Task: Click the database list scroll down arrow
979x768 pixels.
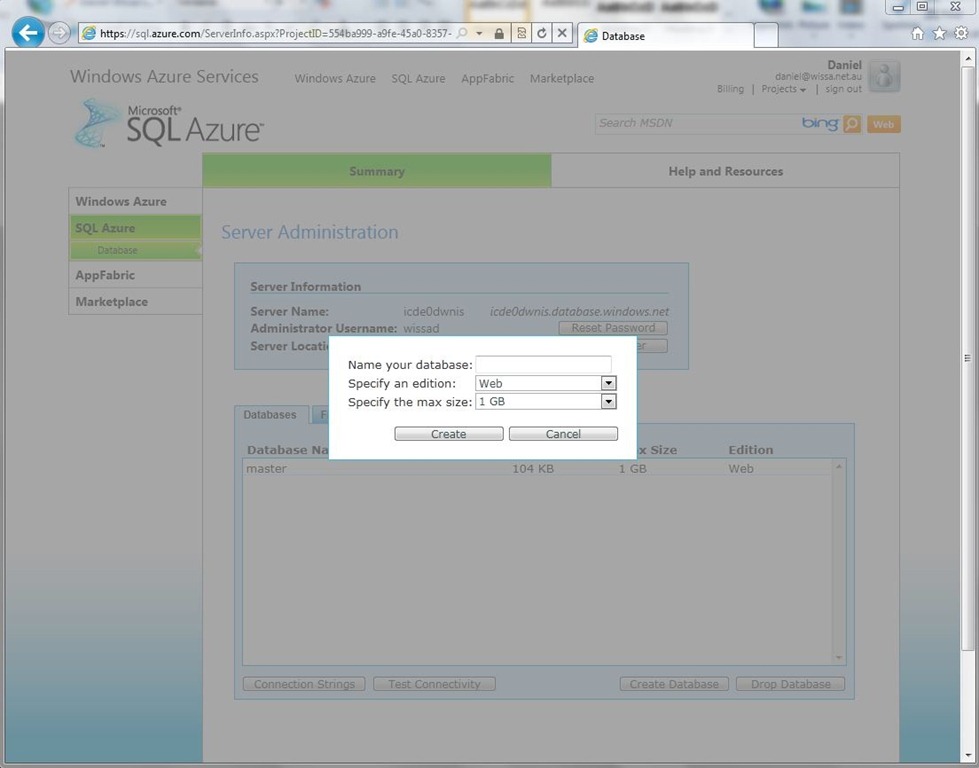Action: pos(839,657)
